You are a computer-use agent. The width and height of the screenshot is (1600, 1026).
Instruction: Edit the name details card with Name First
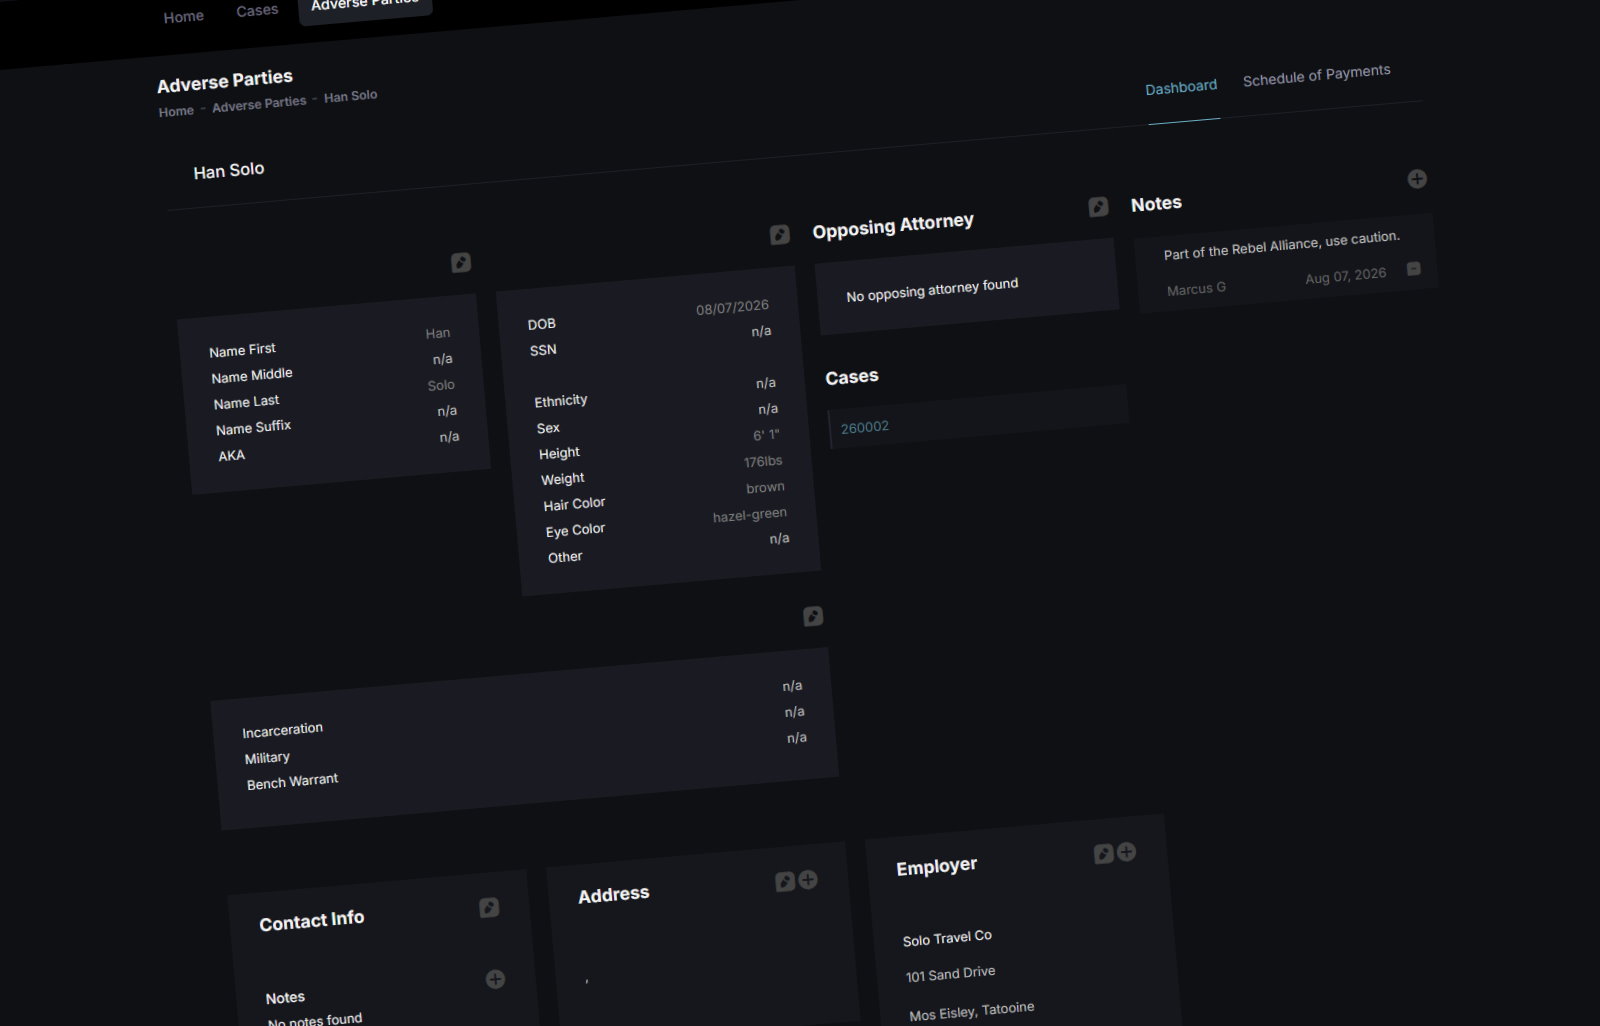pyautogui.click(x=461, y=263)
